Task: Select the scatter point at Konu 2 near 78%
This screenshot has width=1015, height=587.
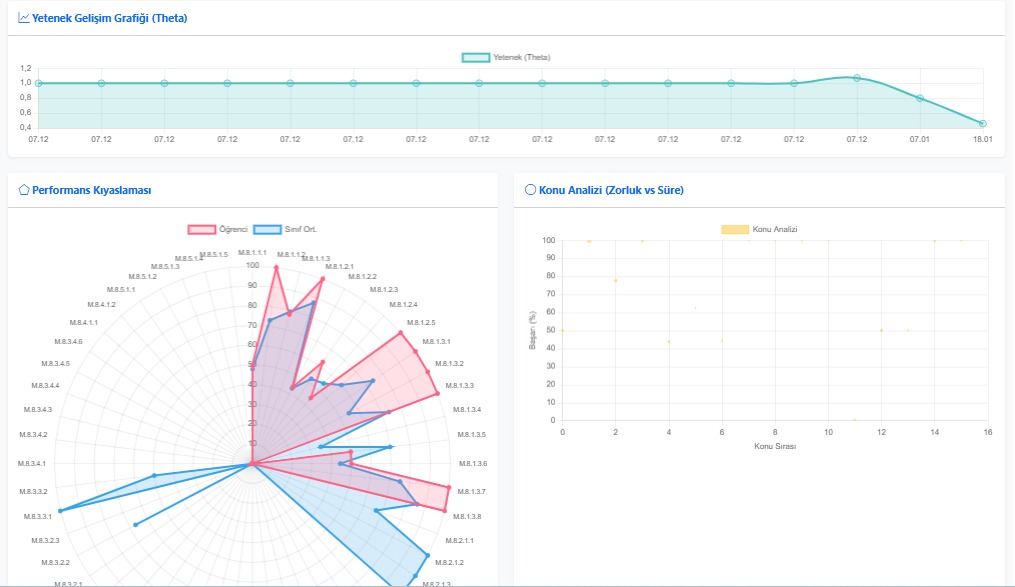Action: click(616, 280)
